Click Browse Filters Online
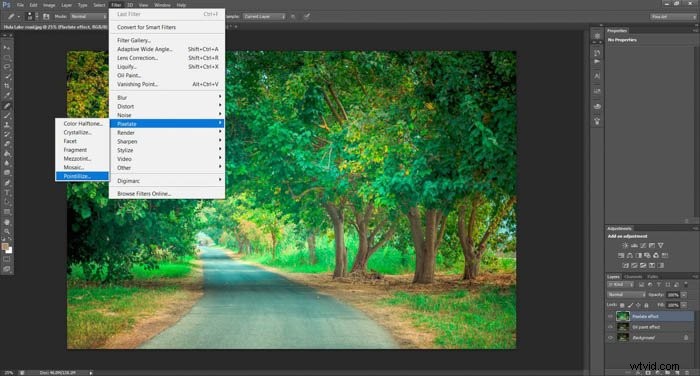The width and height of the screenshot is (700, 376). pos(167,194)
